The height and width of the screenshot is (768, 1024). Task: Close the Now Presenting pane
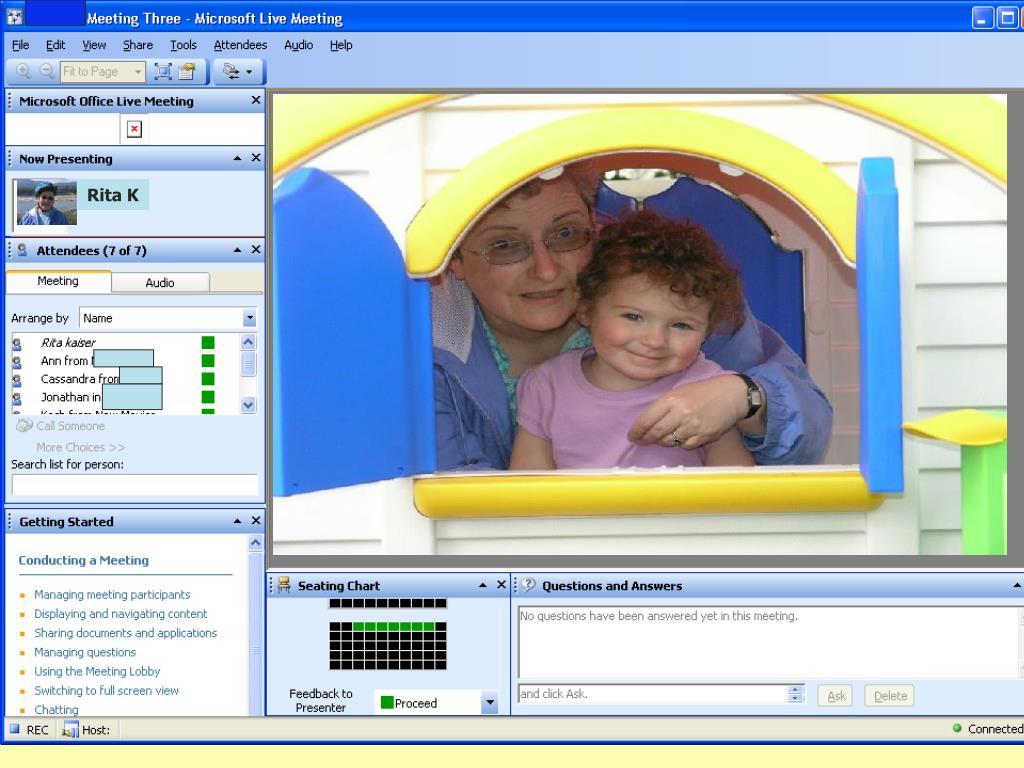coord(255,158)
